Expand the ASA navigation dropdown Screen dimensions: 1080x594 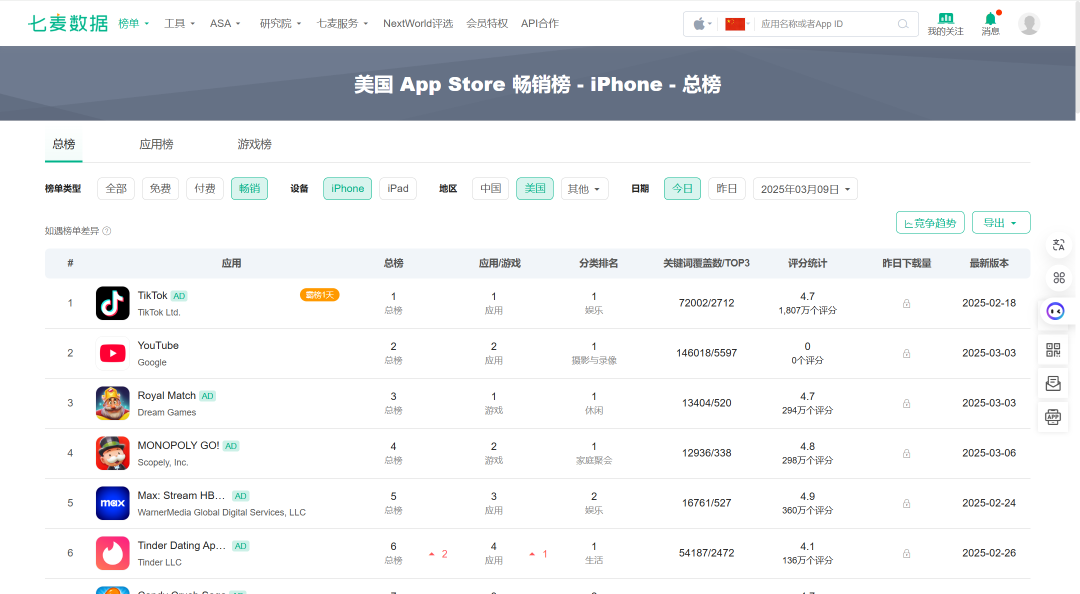225,23
